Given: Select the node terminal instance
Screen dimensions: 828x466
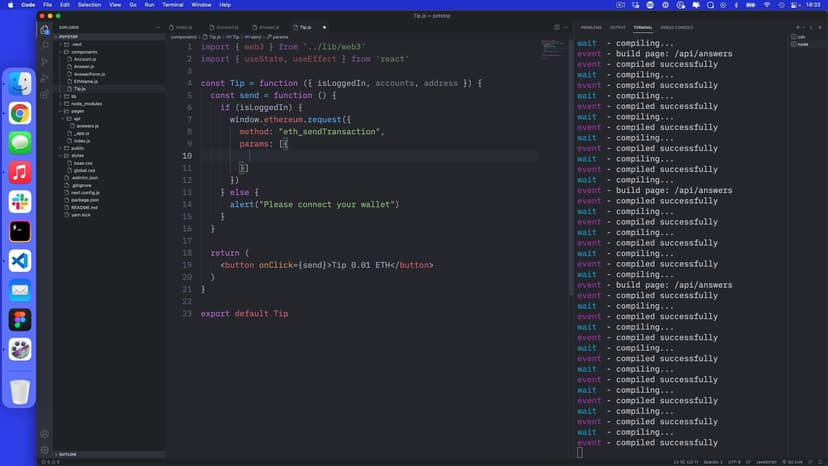Looking at the screenshot, I should pyautogui.click(x=802, y=44).
